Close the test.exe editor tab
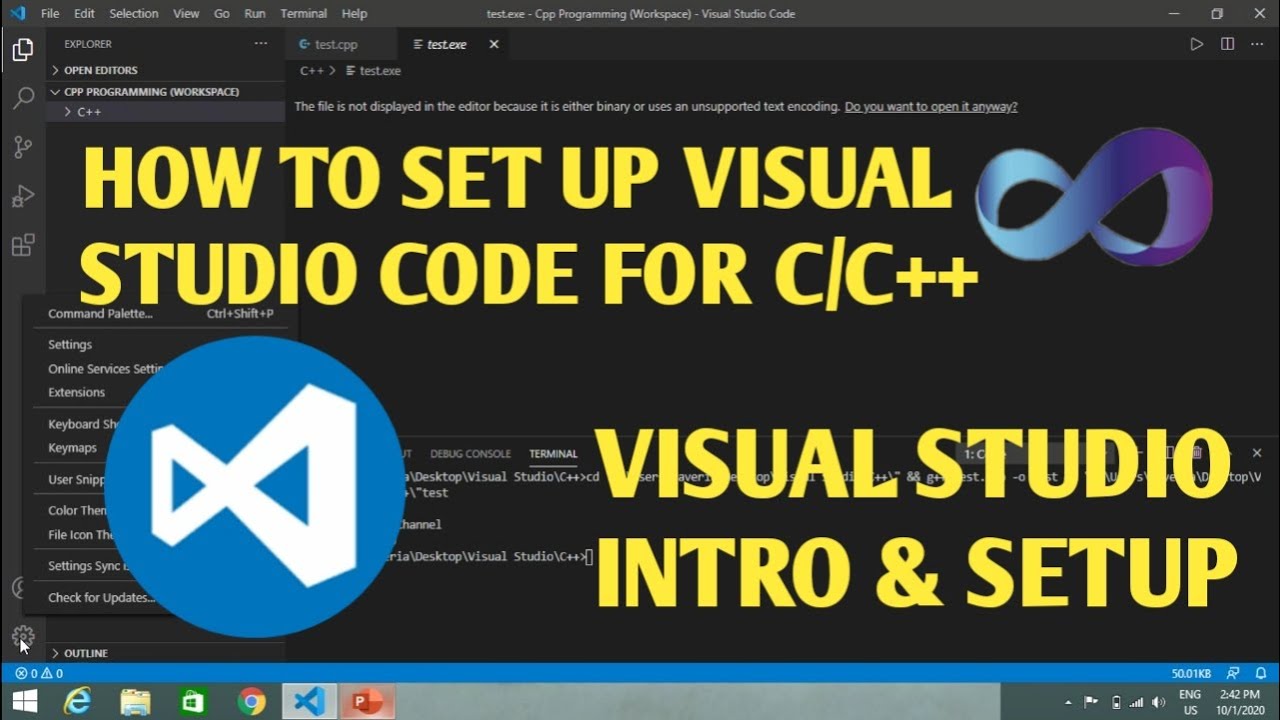The image size is (1280, 720). point(494,44)
